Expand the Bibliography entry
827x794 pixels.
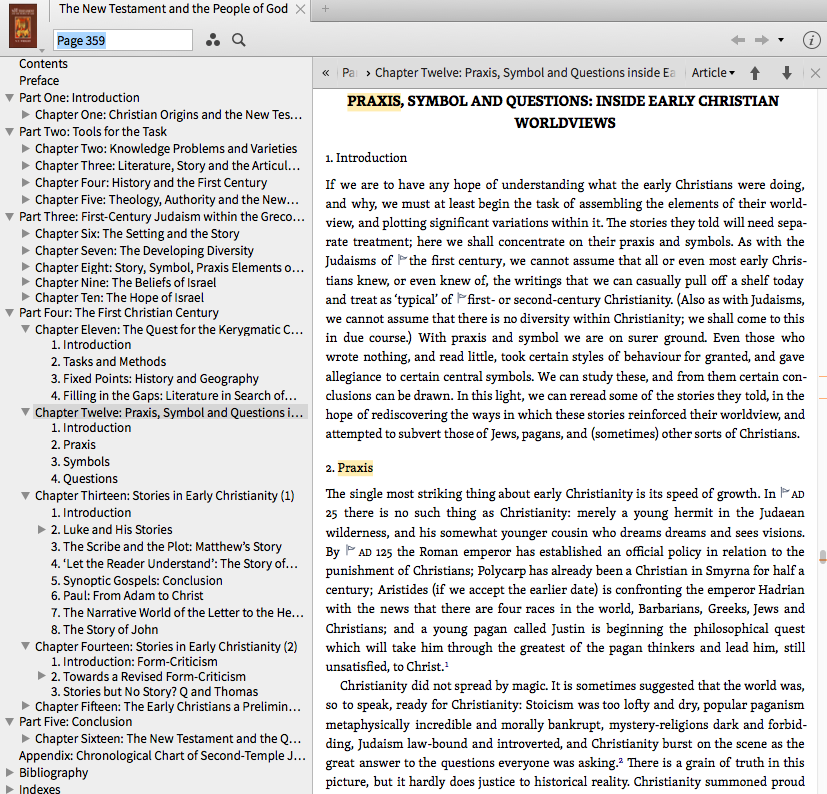click(9, 772)
